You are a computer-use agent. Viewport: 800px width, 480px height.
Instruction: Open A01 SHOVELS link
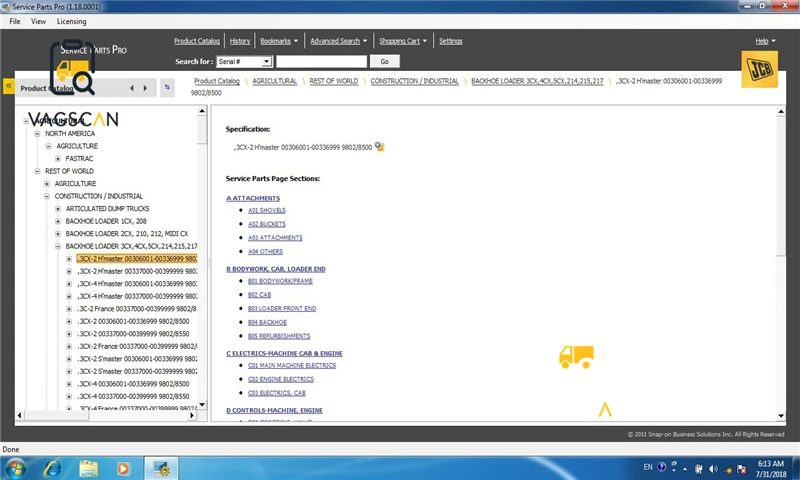pyautogui.click(x=267, y=210)
